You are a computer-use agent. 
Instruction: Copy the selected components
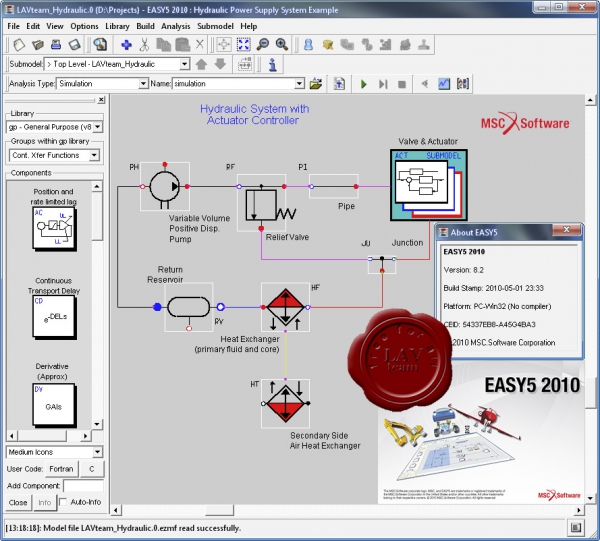click(x=163, y=45)
